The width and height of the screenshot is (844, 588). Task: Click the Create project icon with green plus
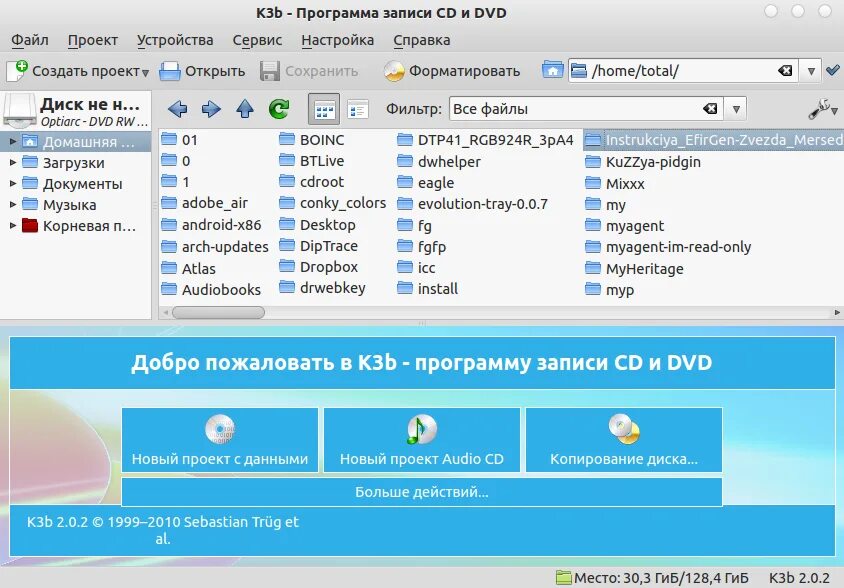pyautogui.click(x=17, y=71)
